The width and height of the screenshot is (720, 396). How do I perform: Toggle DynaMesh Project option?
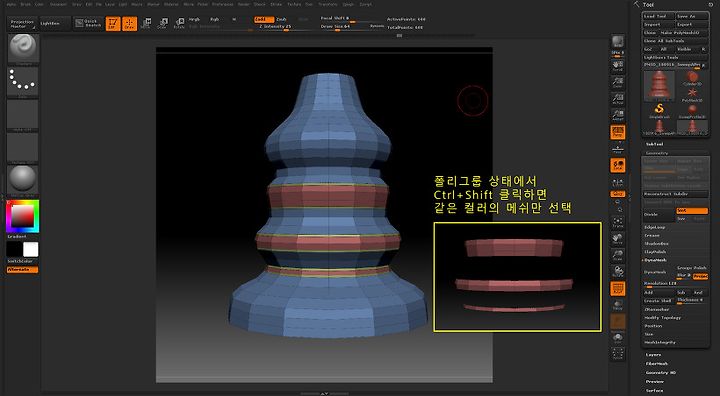click(x=700, y=276)
